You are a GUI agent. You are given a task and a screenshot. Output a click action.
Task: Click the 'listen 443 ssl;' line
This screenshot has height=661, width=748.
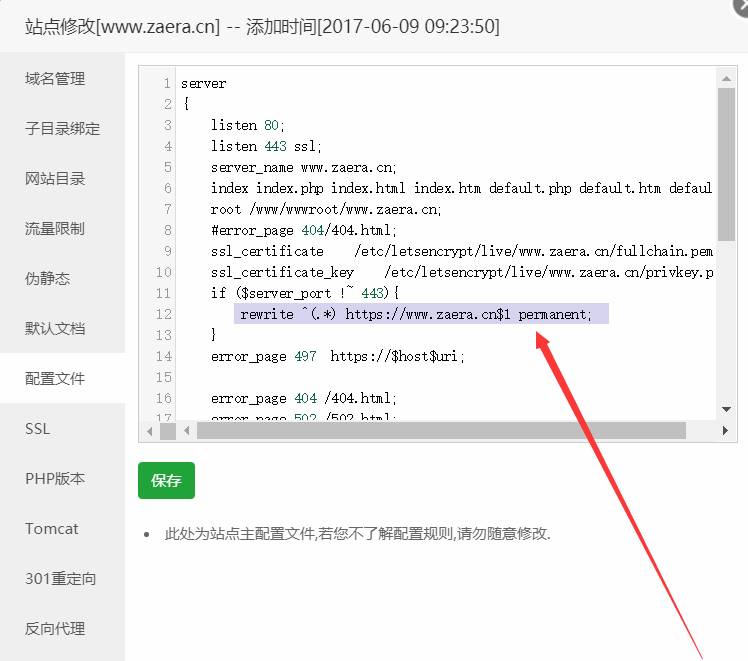point(266,146)
